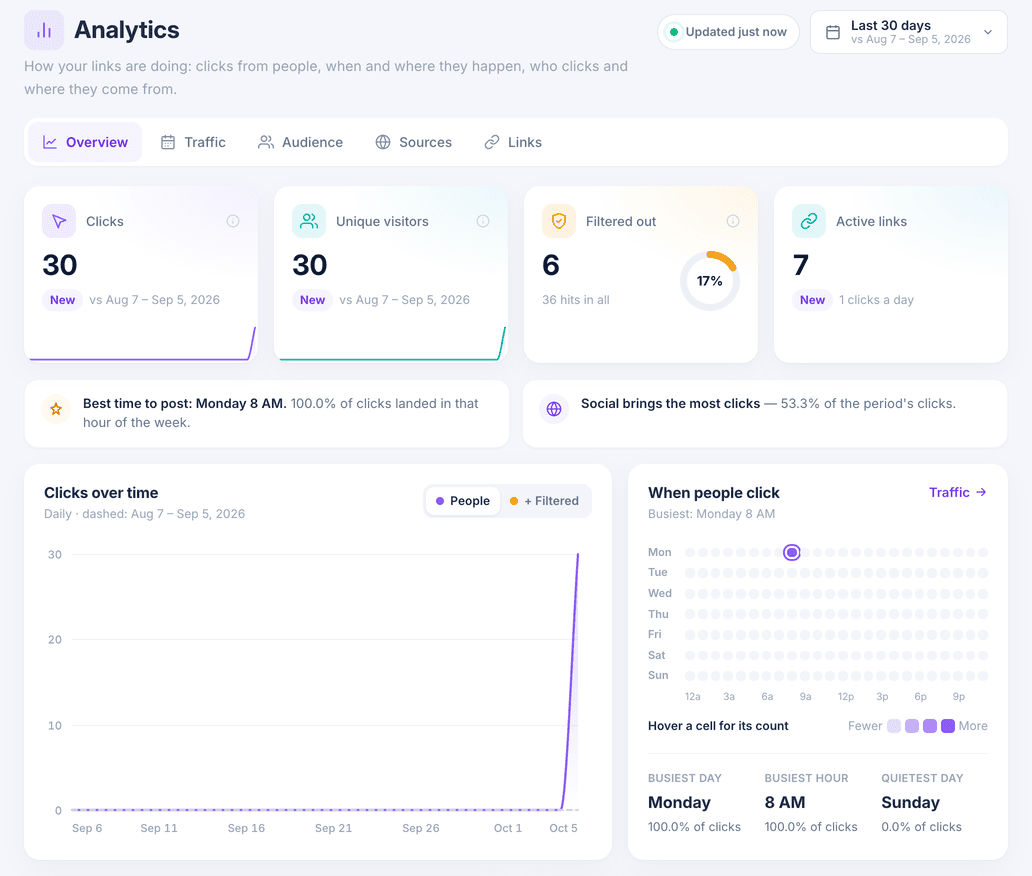This screenshot has width=1032, height=876.
Task: Click the 'Busiest: Monday 8 AM' subtitle
Action: [711, 514]
